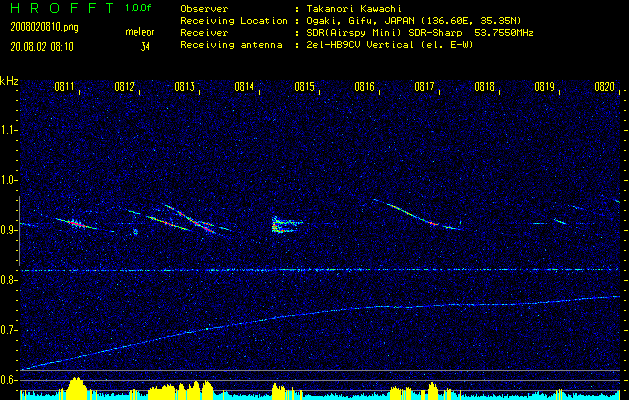Click the largest yellow power peak near 0811
This screenshot has height=400, width=629.
(77, 387)
